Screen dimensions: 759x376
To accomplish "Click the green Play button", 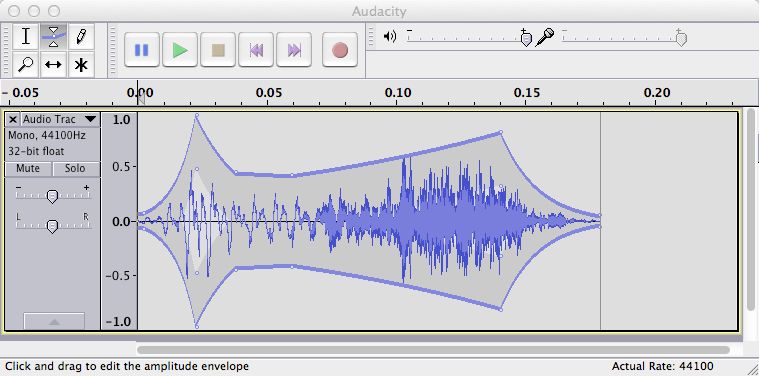I will click(180, 50).
